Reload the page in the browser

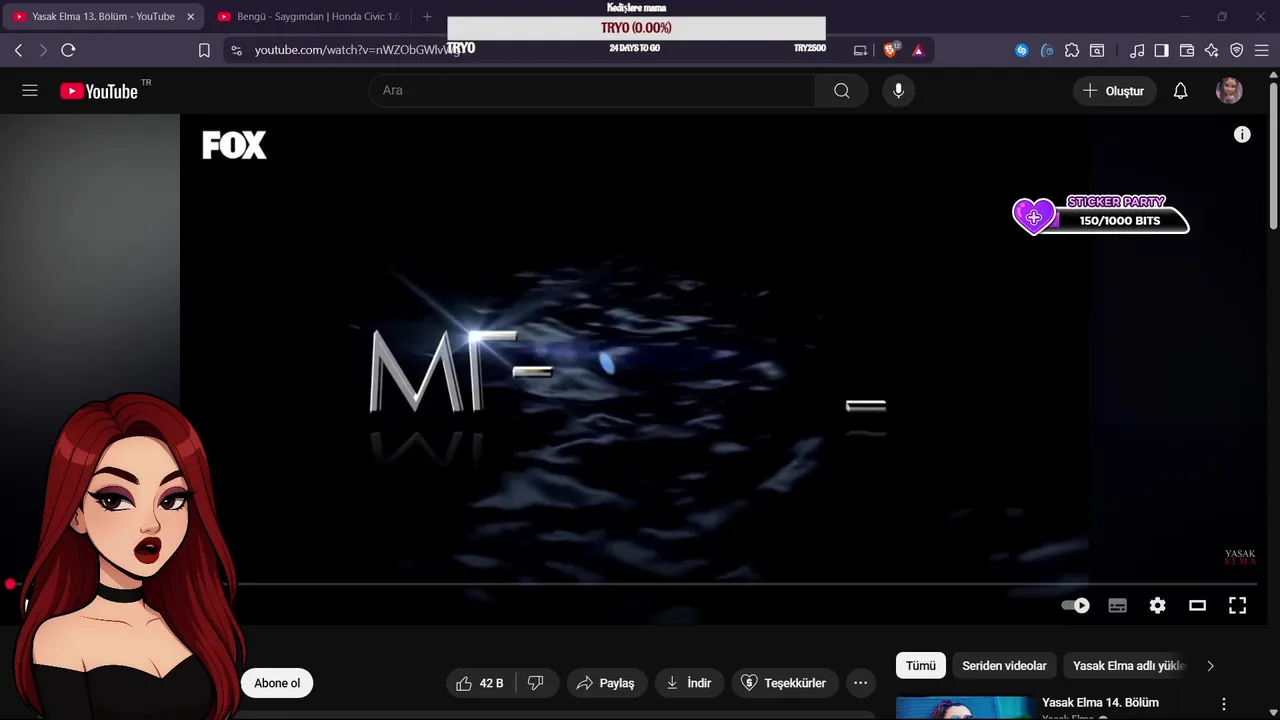click(x=68, y=50)
